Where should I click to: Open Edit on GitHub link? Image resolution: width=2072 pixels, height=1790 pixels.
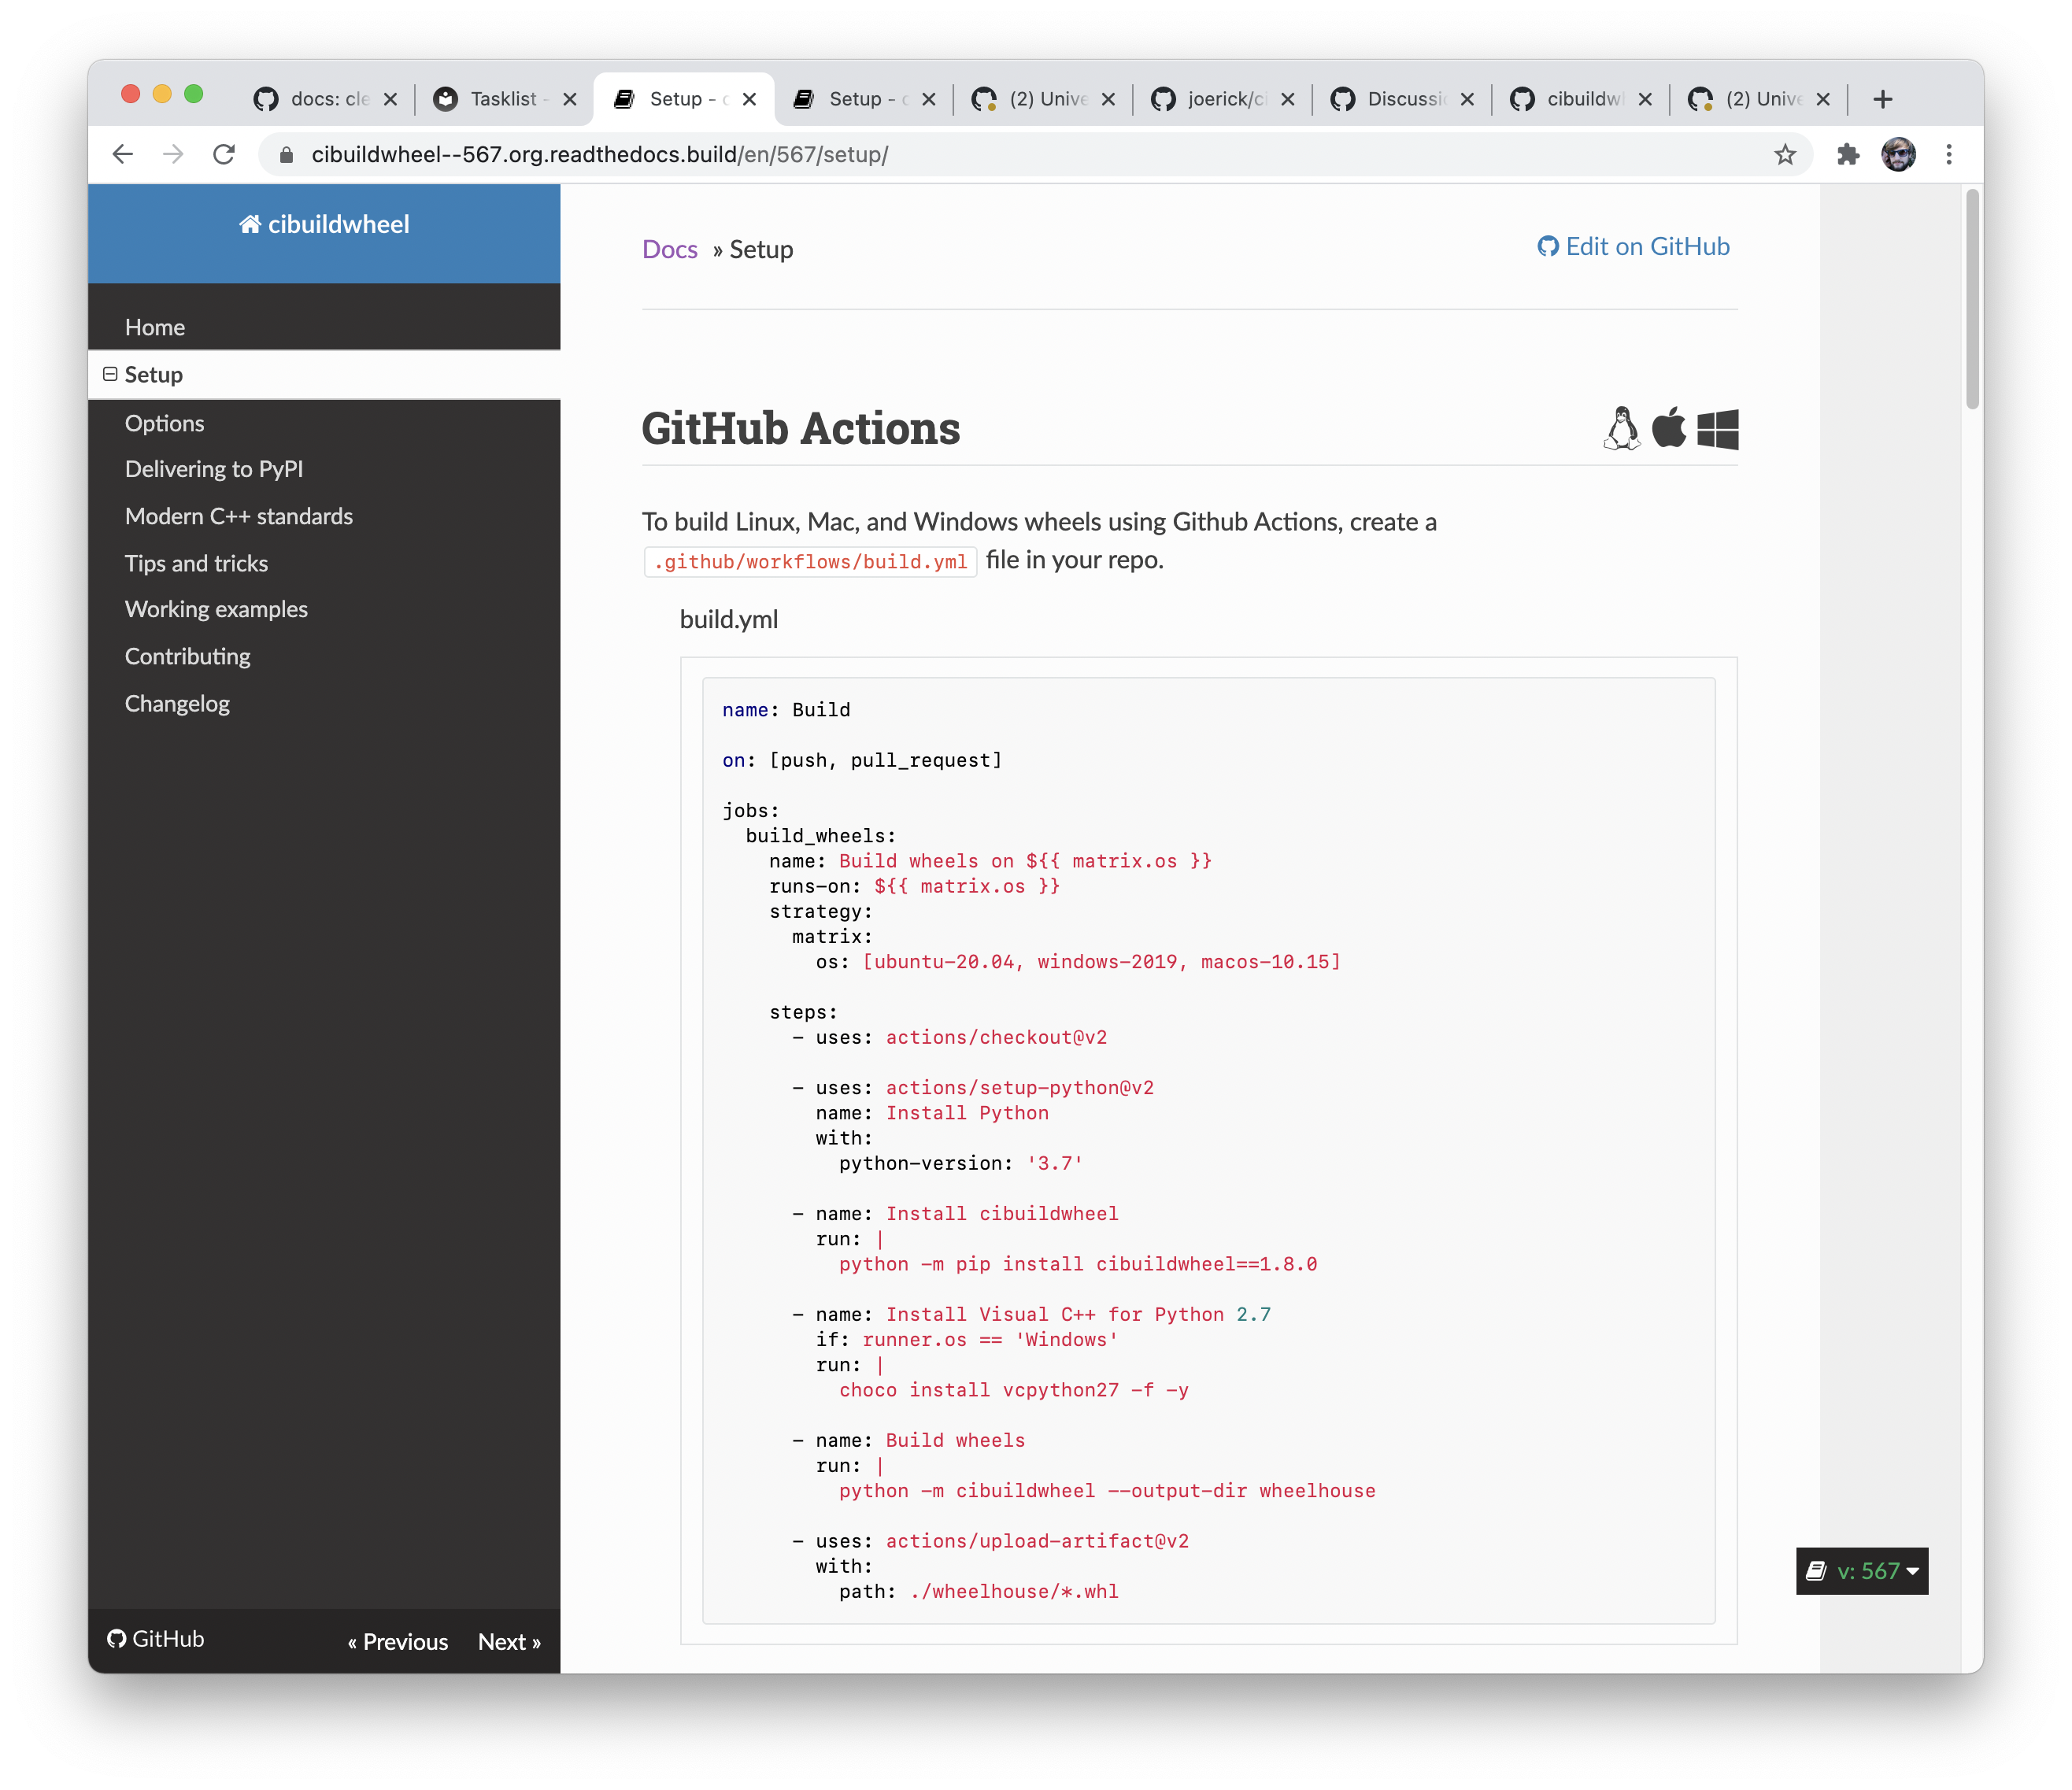click(x=1634, y=247)
